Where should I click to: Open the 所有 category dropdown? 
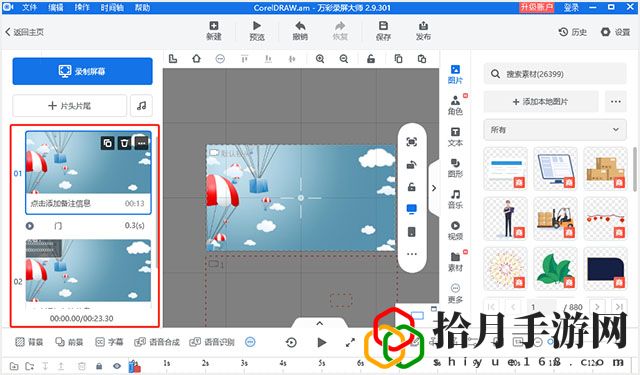[555, 130]
